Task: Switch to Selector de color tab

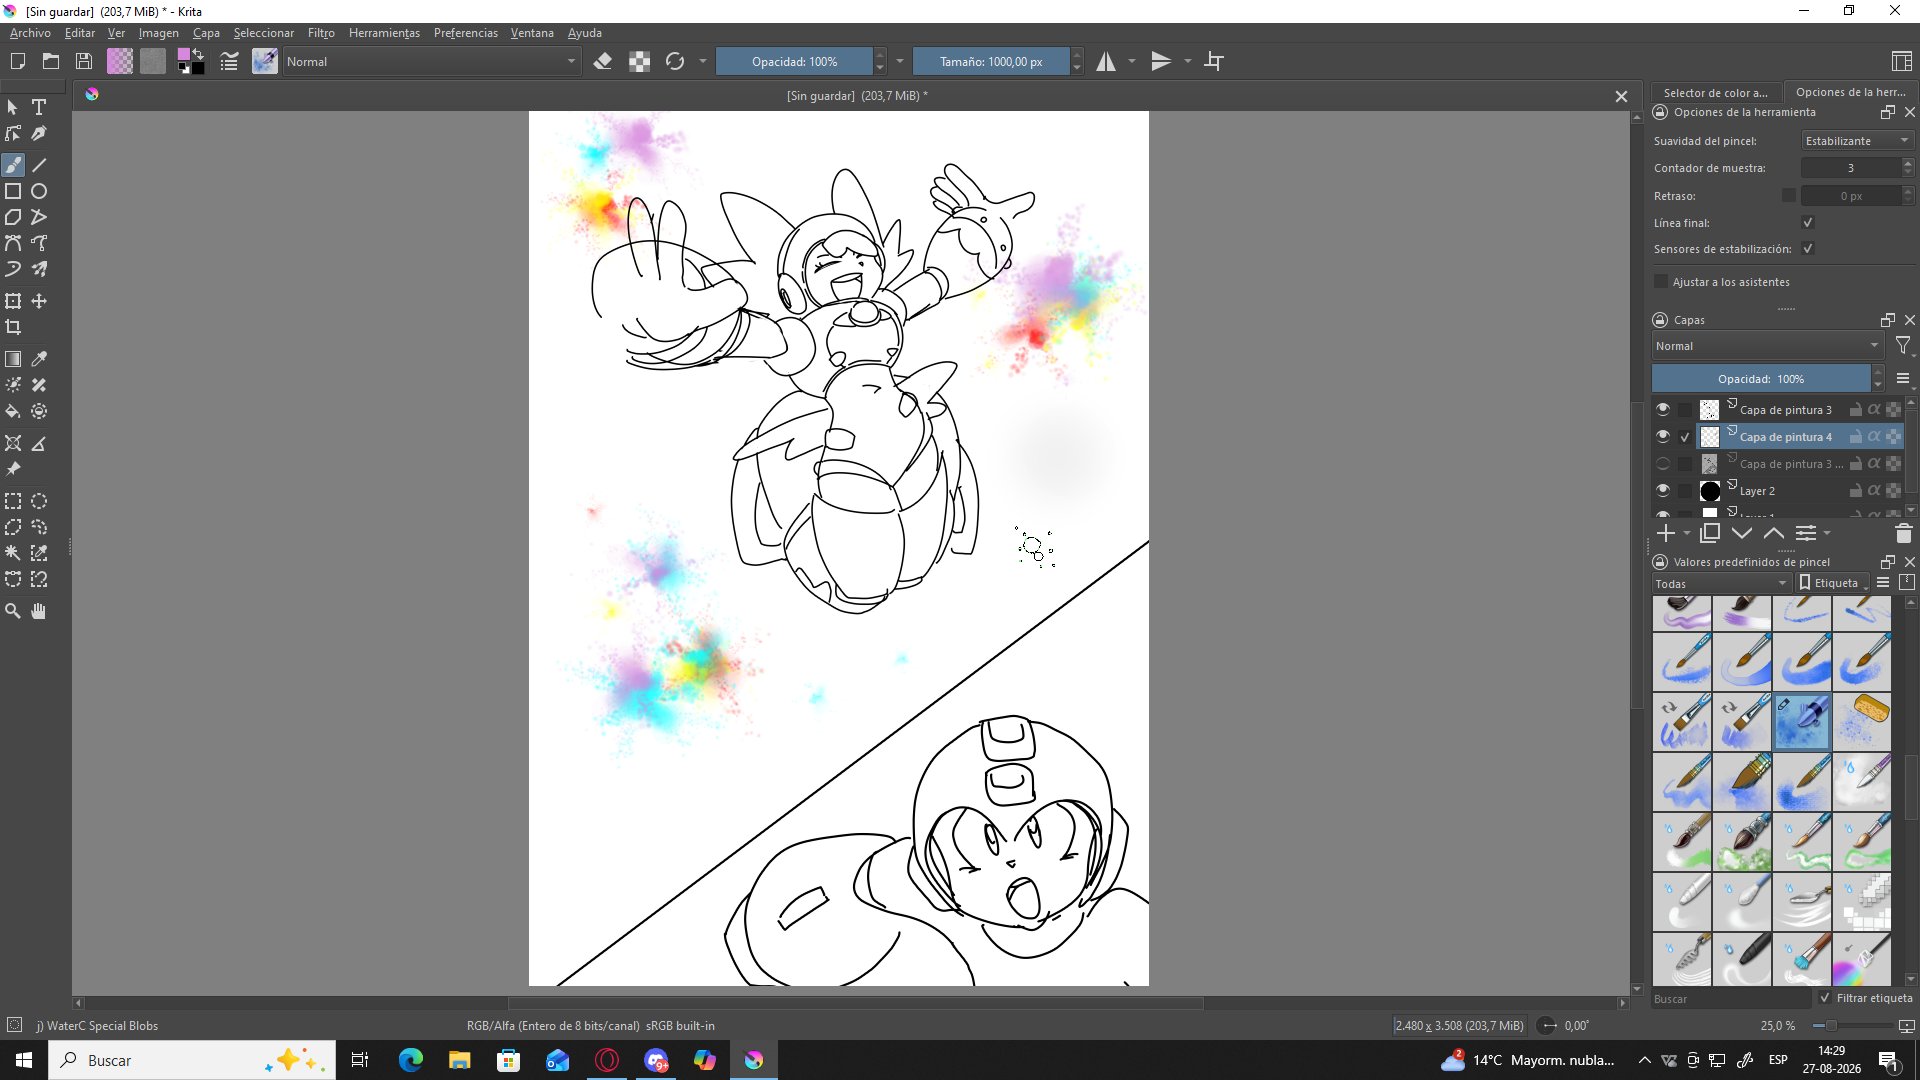Action: coord(1715,92)
